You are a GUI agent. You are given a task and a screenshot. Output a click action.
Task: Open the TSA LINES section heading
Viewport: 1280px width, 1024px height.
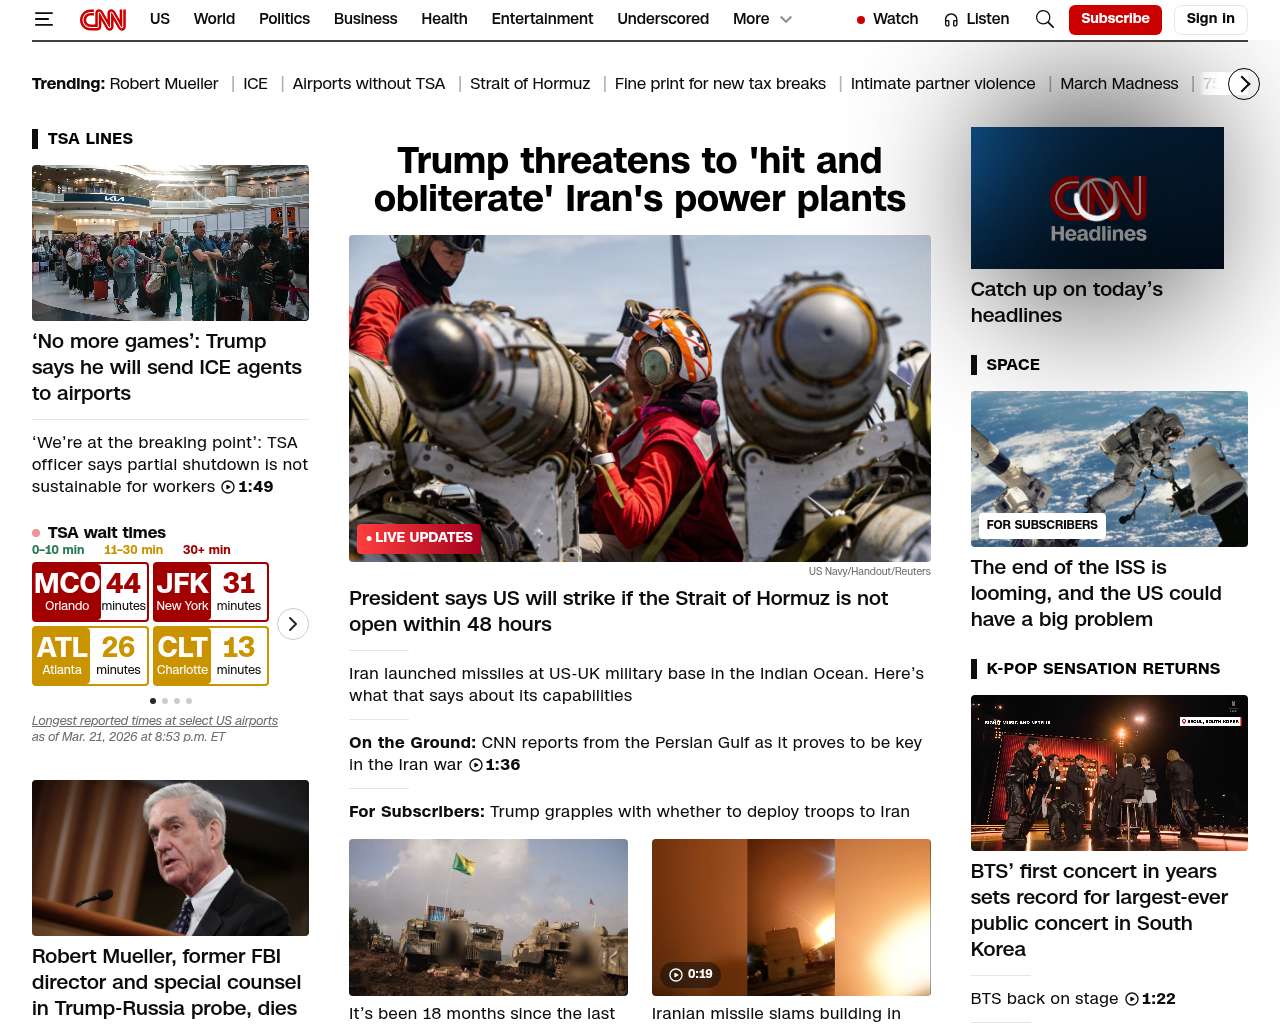tap(90, 139)
